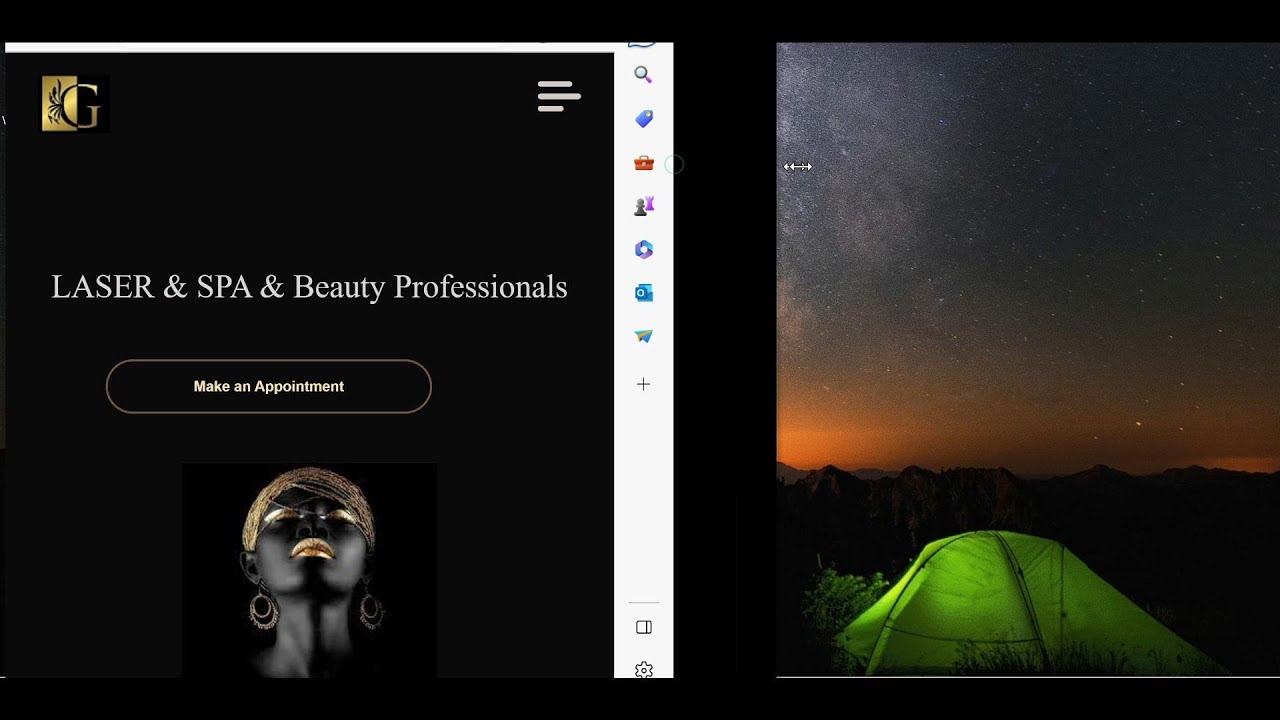1280x720 pixels.
Task: Select the LASER & SPA heading link
Action: pos(309,287)
